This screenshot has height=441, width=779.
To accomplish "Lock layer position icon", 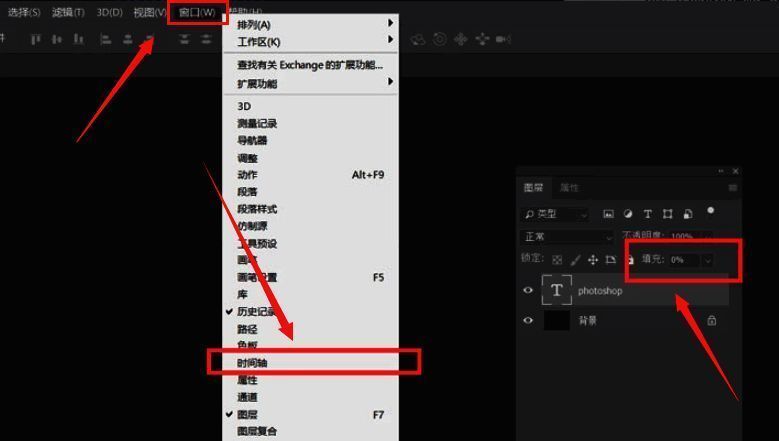I will pos(593,260).
